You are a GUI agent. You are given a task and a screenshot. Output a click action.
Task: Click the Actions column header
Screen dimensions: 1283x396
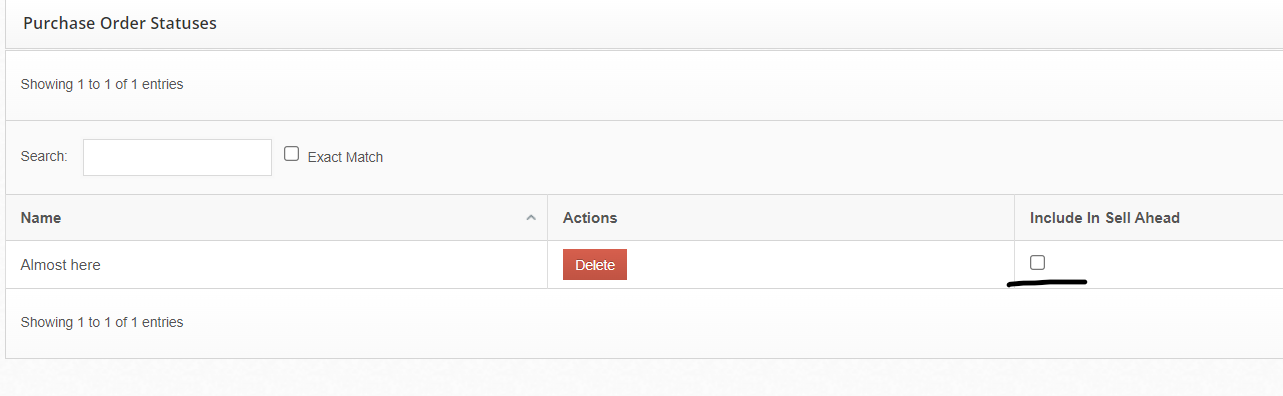[590, 218]
